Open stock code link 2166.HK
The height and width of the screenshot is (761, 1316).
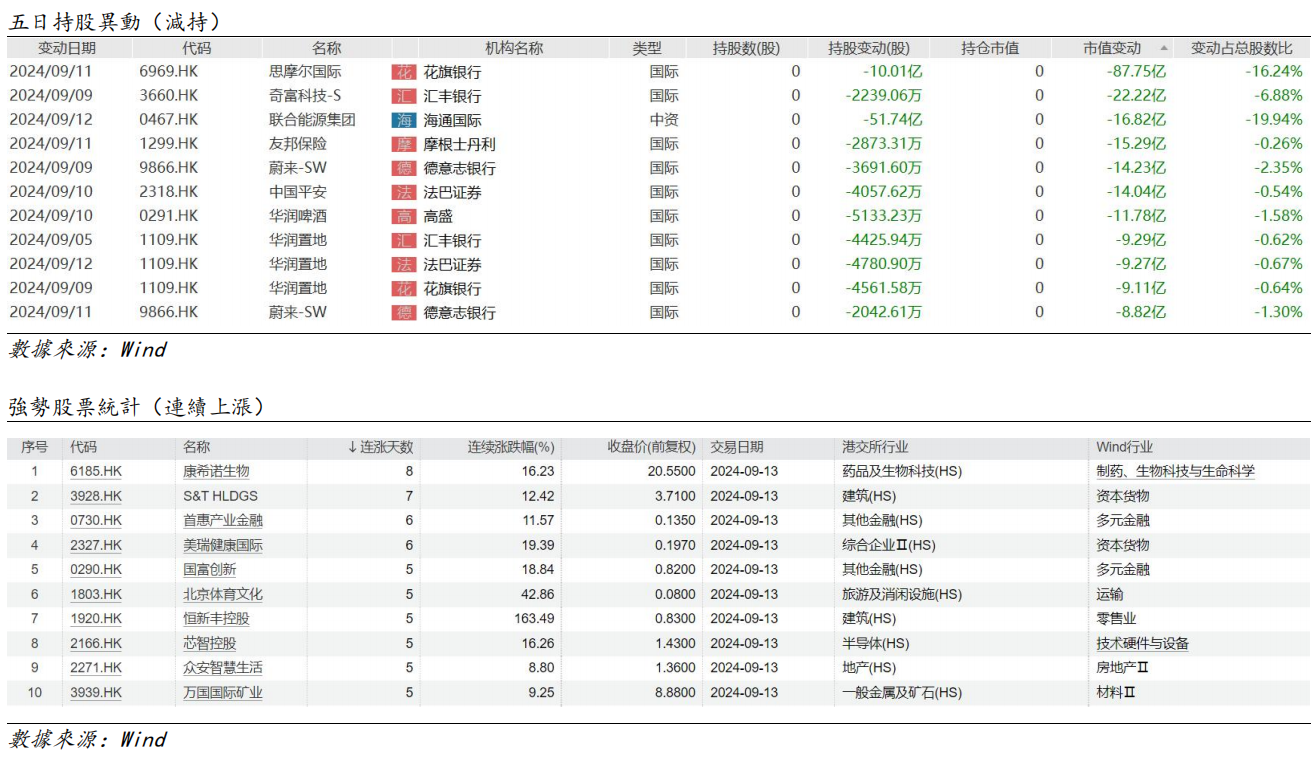click(x=96, y=643)
